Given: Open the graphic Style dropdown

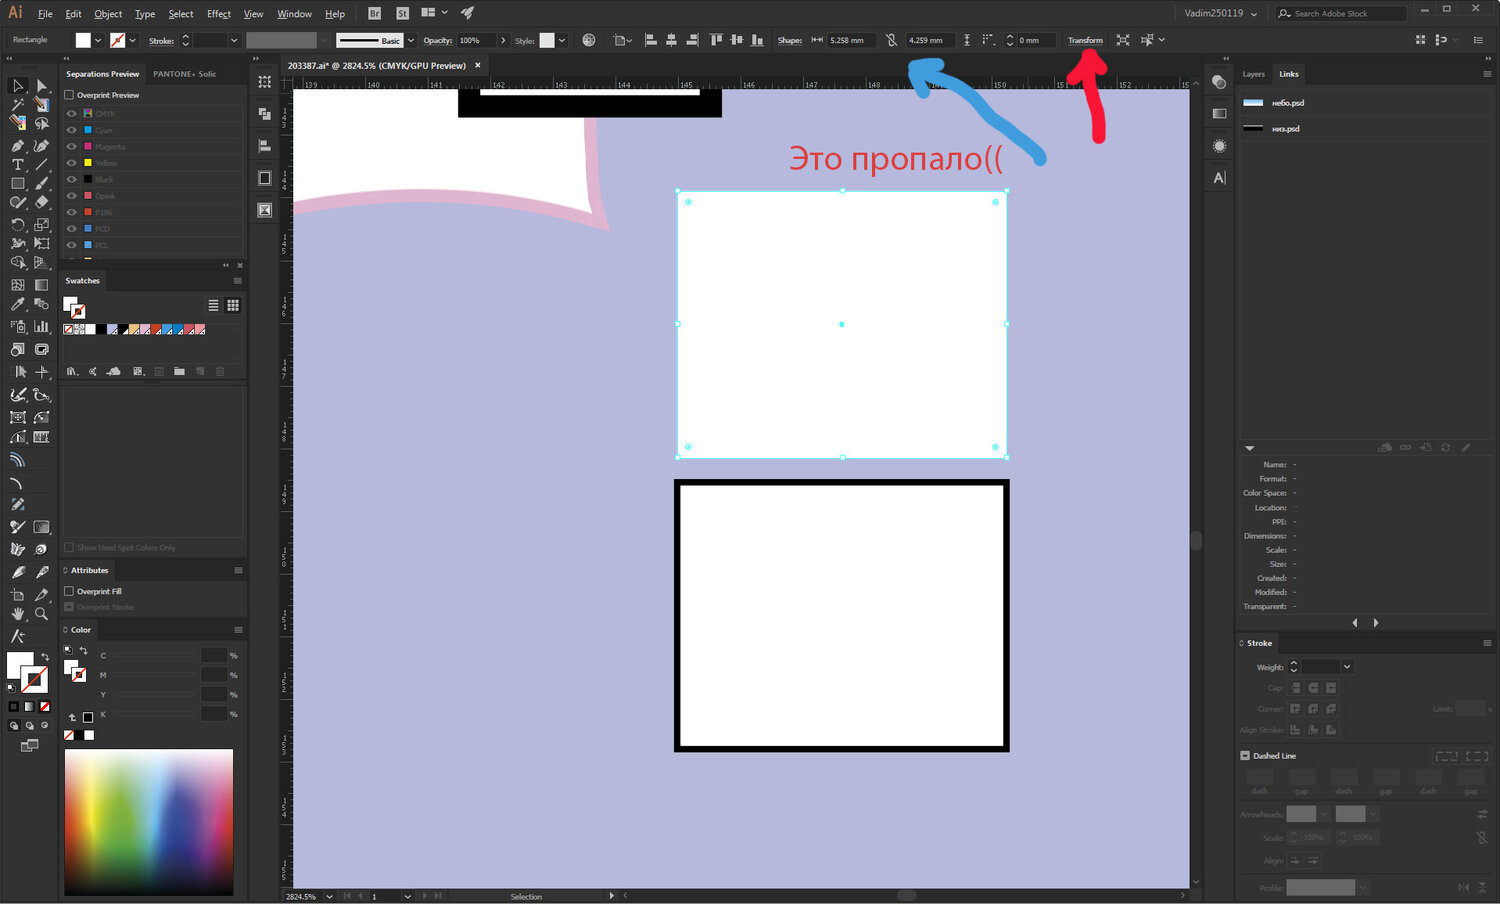Looking at the screenshot, I should (x=562, y=41).
